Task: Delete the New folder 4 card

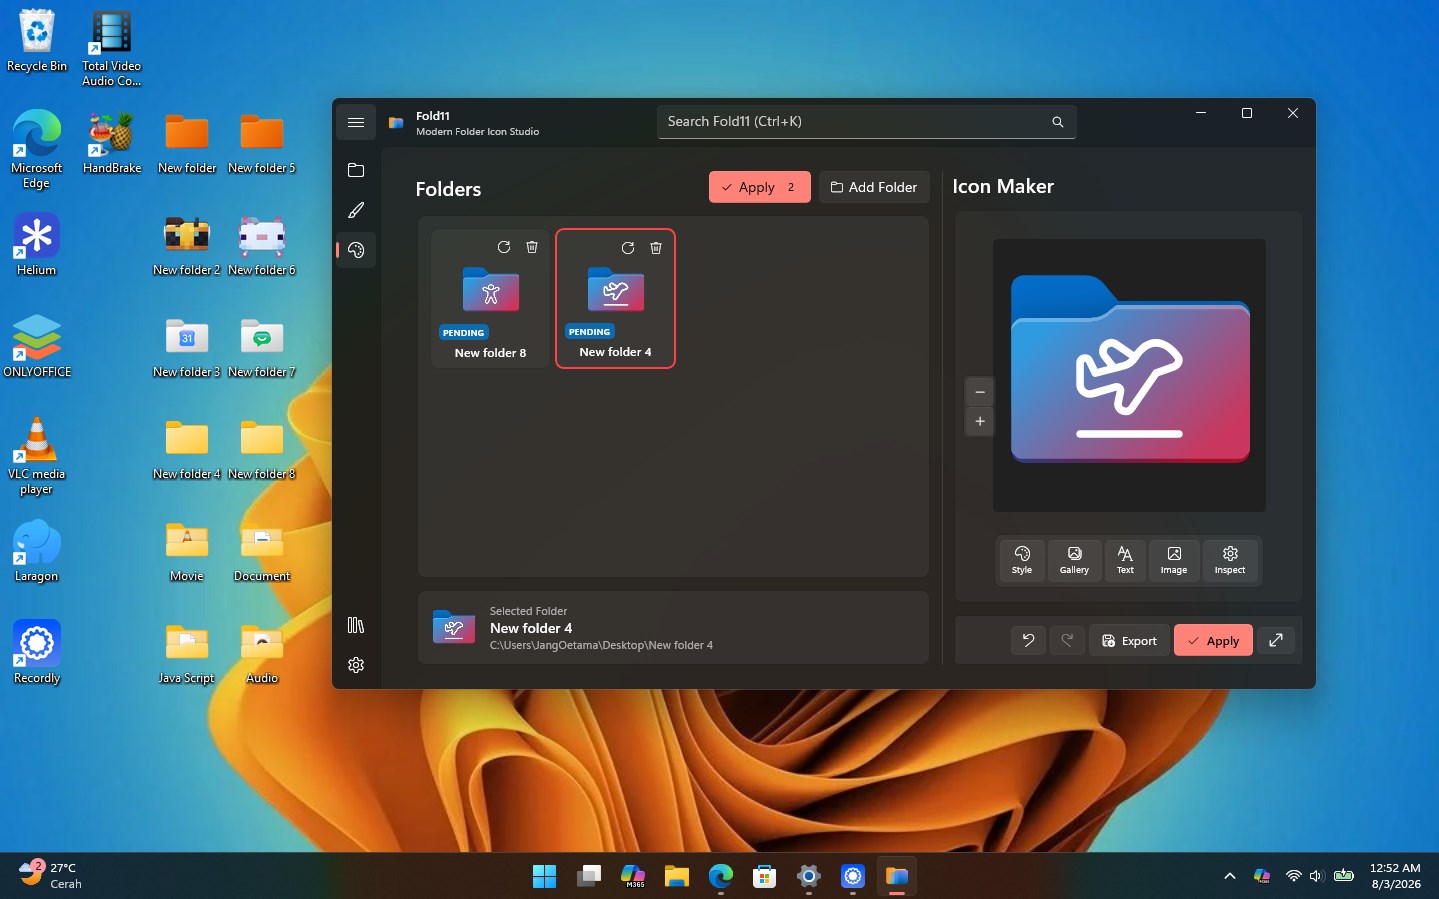Action: point(656,248)
